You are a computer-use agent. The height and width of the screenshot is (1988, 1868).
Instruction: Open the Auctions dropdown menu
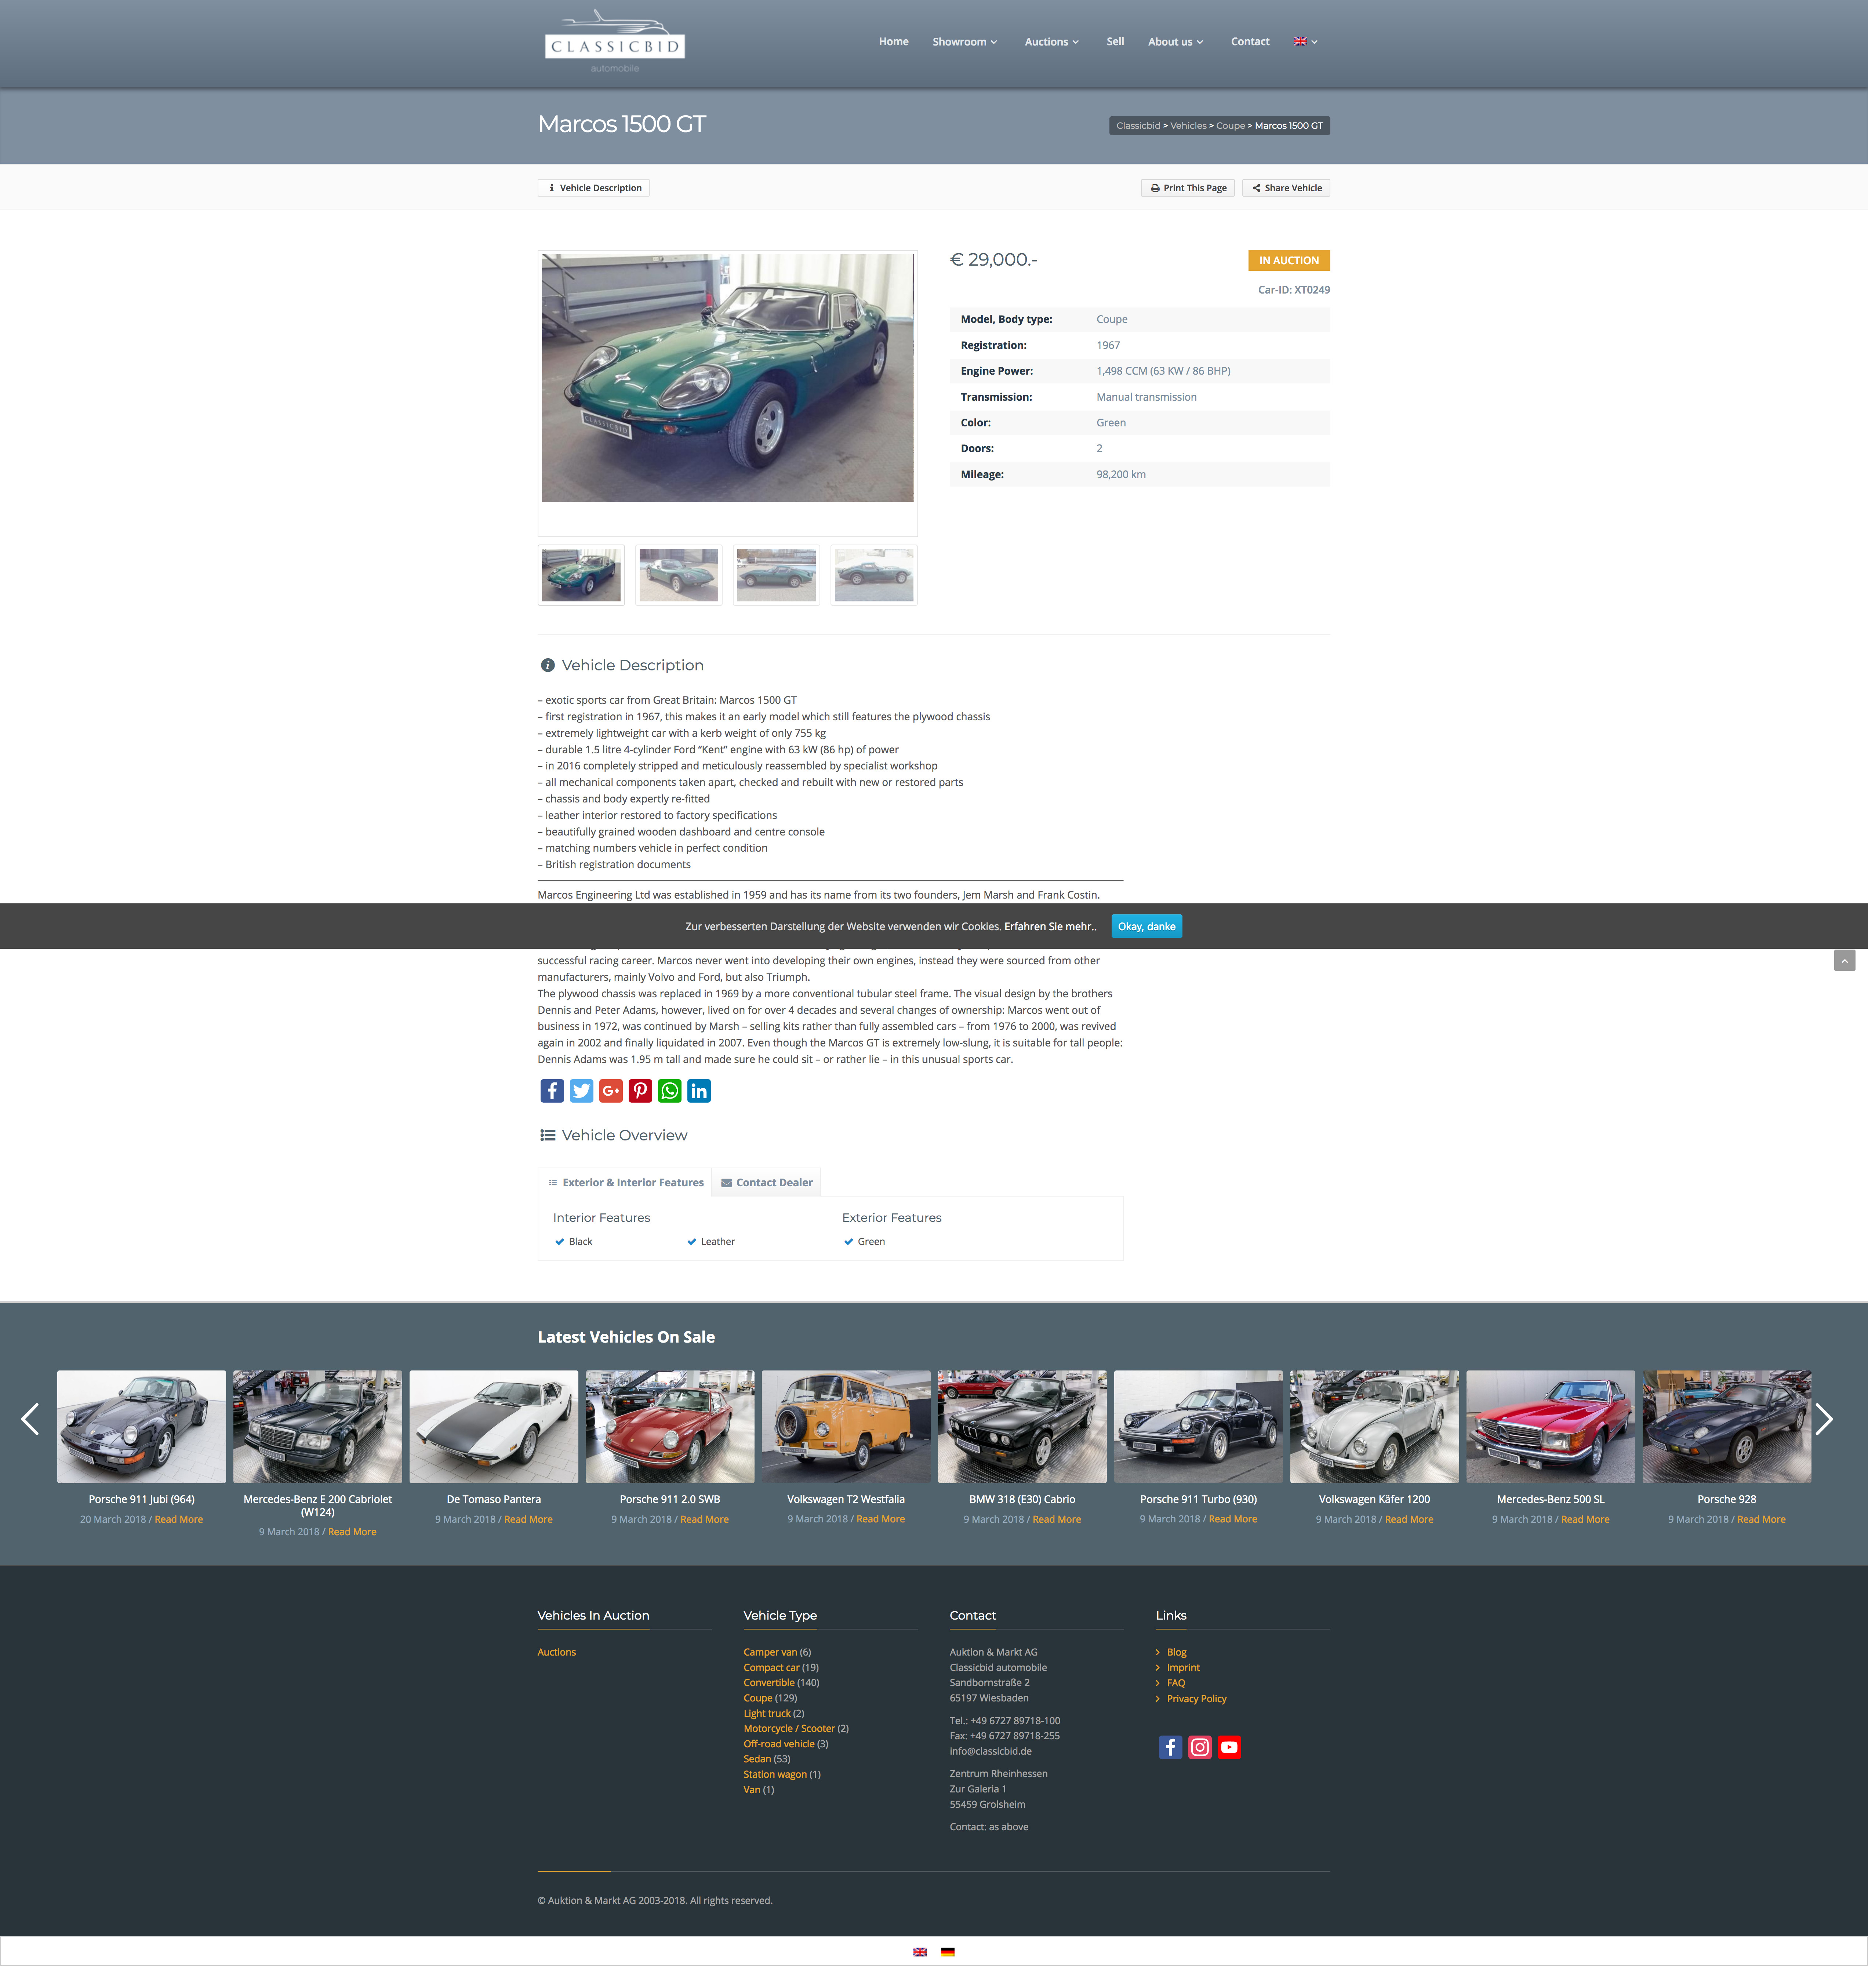point(1052,42)
